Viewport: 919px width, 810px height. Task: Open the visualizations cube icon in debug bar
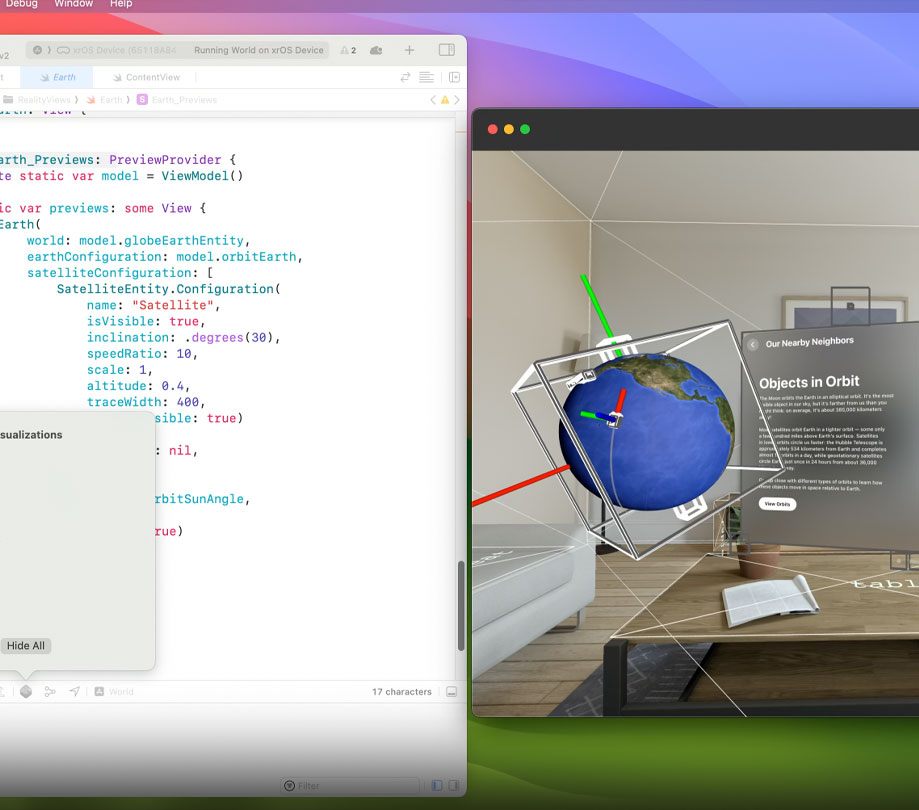(26, 692)
